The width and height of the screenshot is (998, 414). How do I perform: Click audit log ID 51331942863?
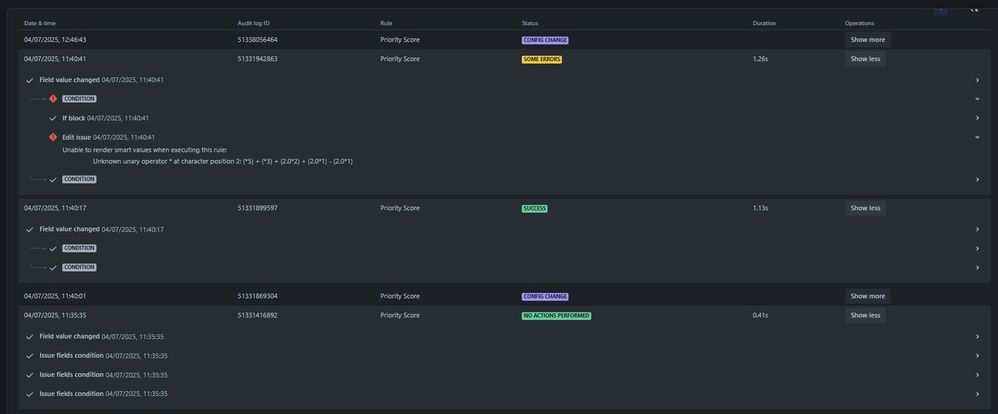tap(257, 59)
